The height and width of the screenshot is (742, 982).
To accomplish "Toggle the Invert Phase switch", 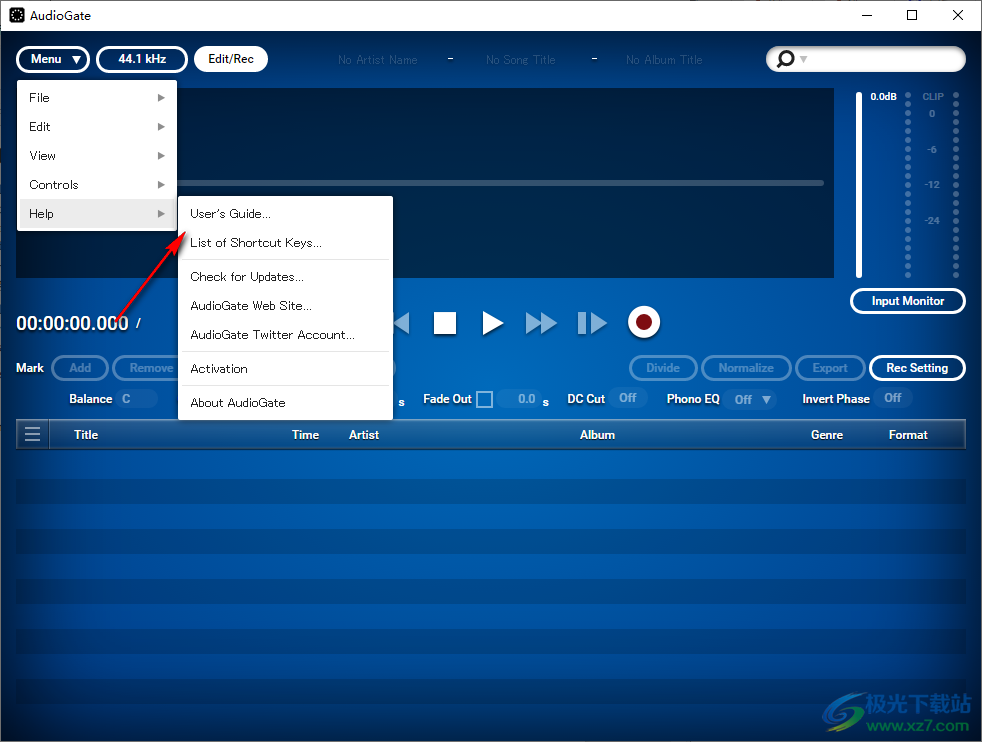I will [x=892, y=398].
